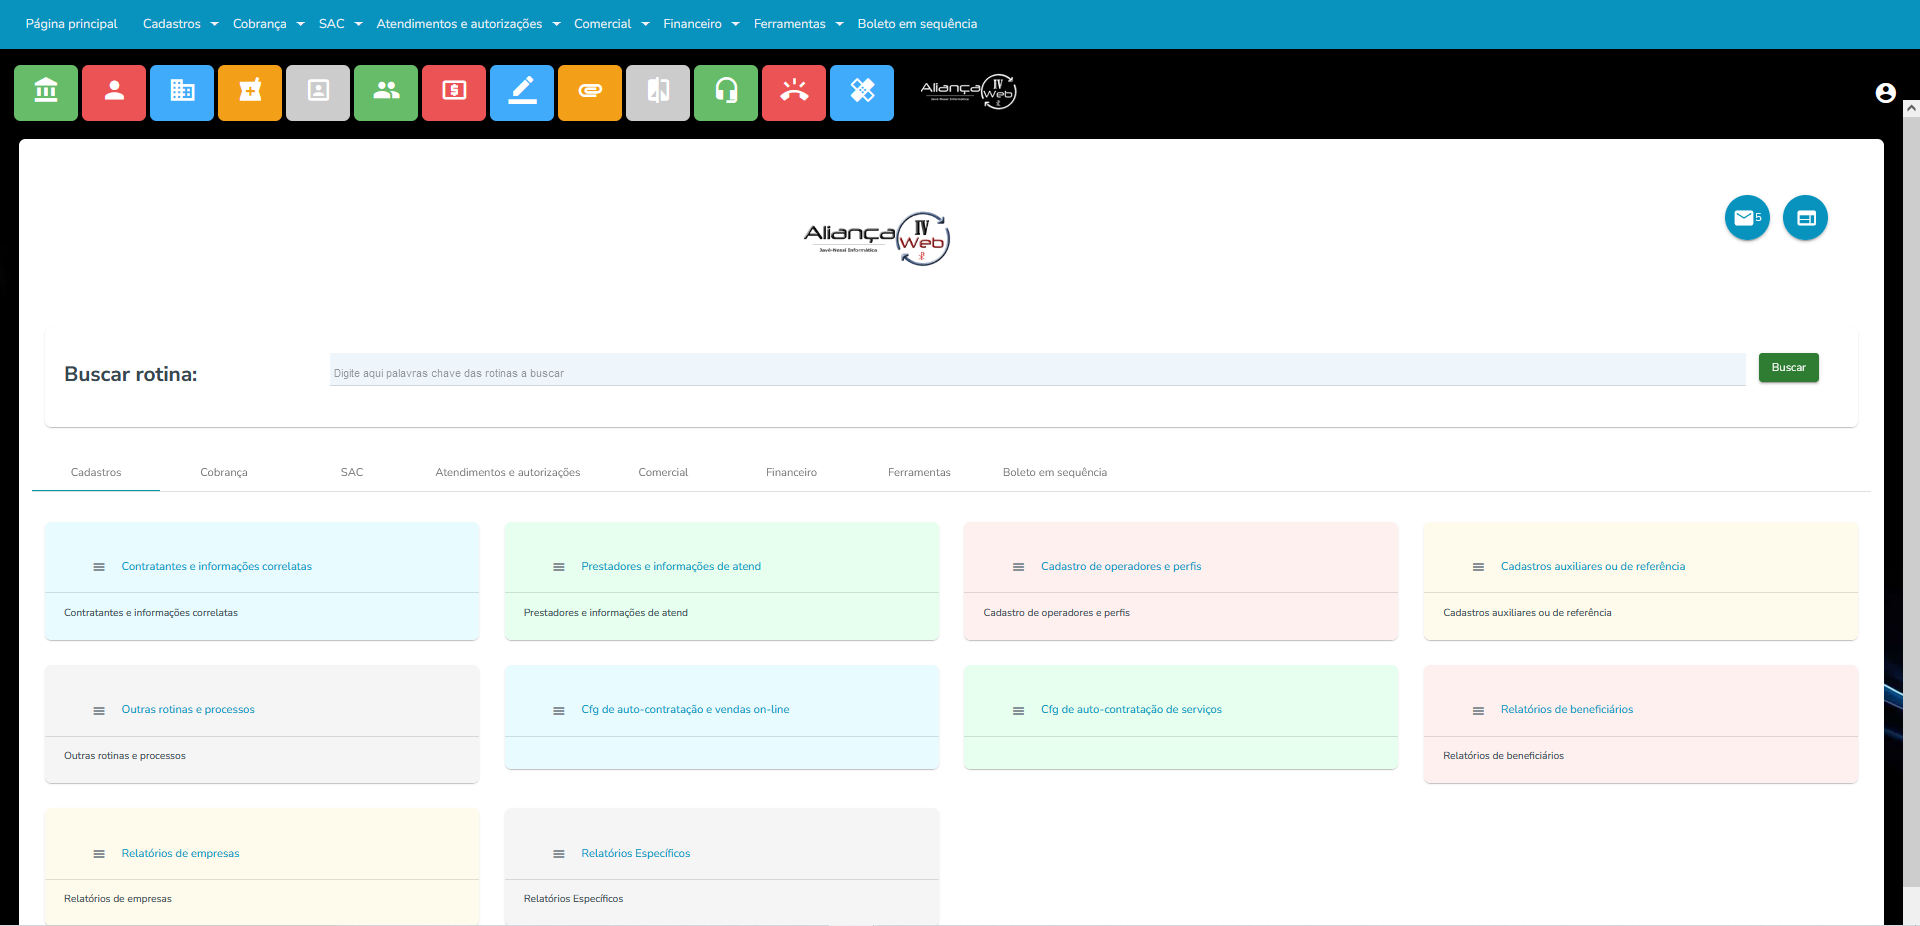The width and height of the screenshot is (1920, 926).
Task: Open the Financeiro dropdown in top menu
Action: click(701, 24)
